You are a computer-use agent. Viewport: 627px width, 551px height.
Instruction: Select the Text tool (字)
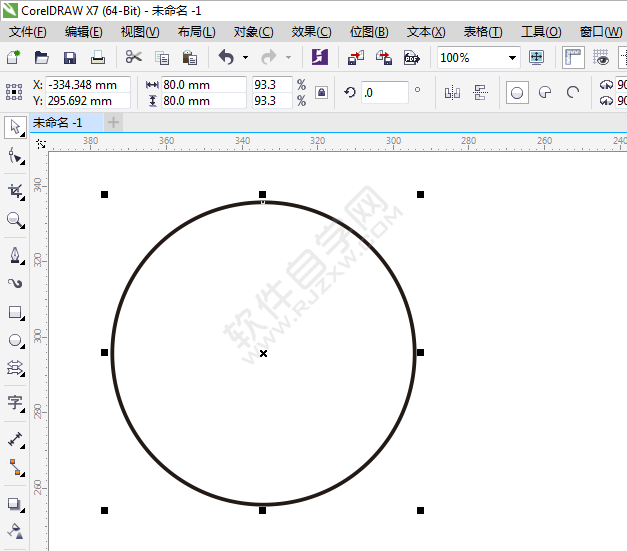click(x=15, y=402)
